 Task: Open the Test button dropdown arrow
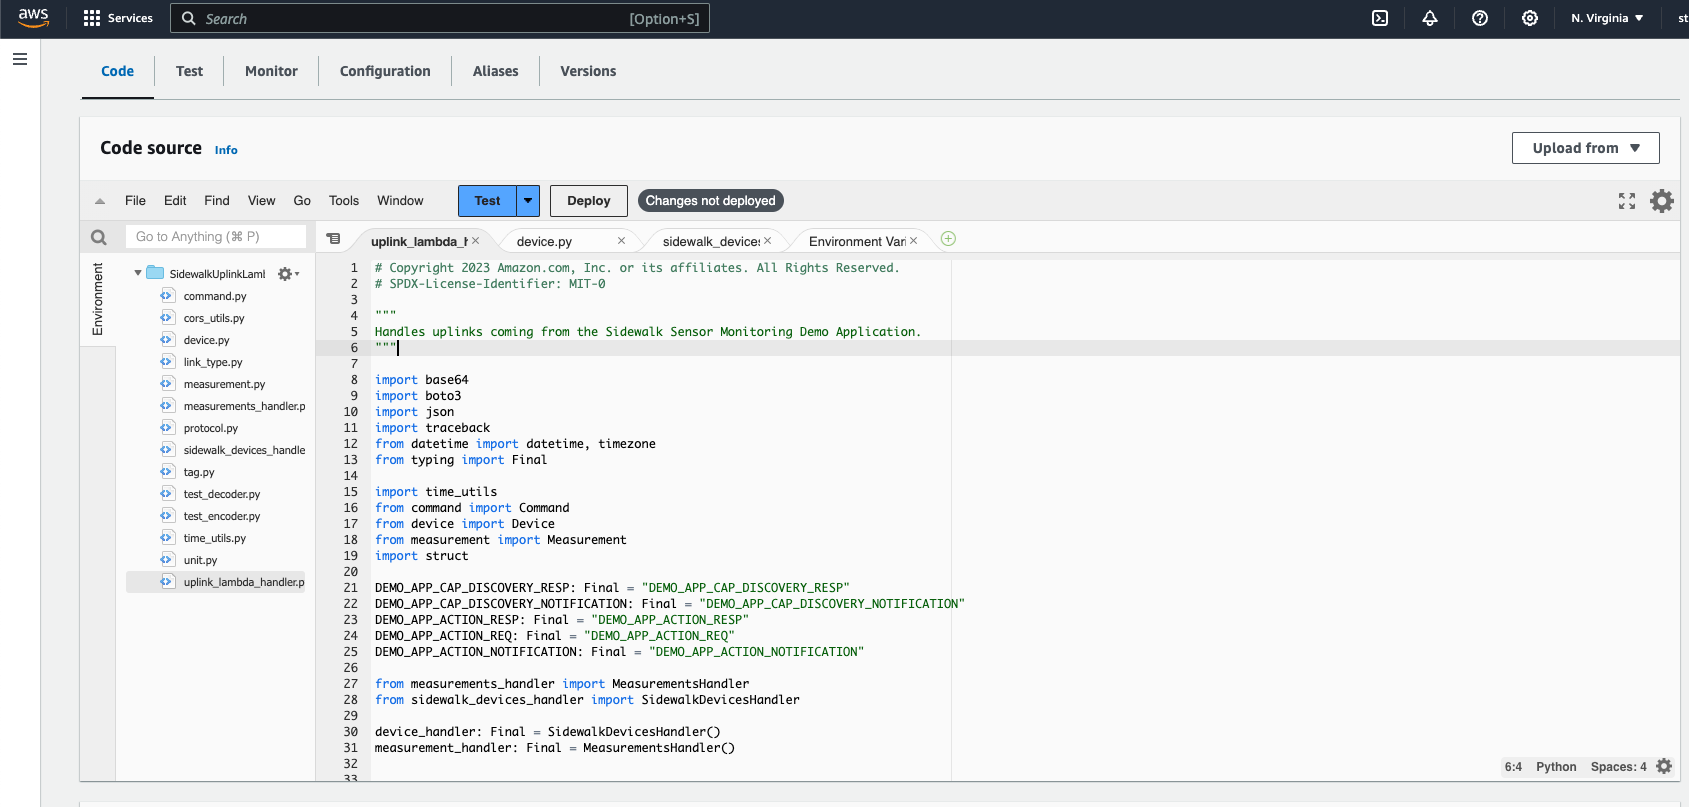(x=528, y=201)
